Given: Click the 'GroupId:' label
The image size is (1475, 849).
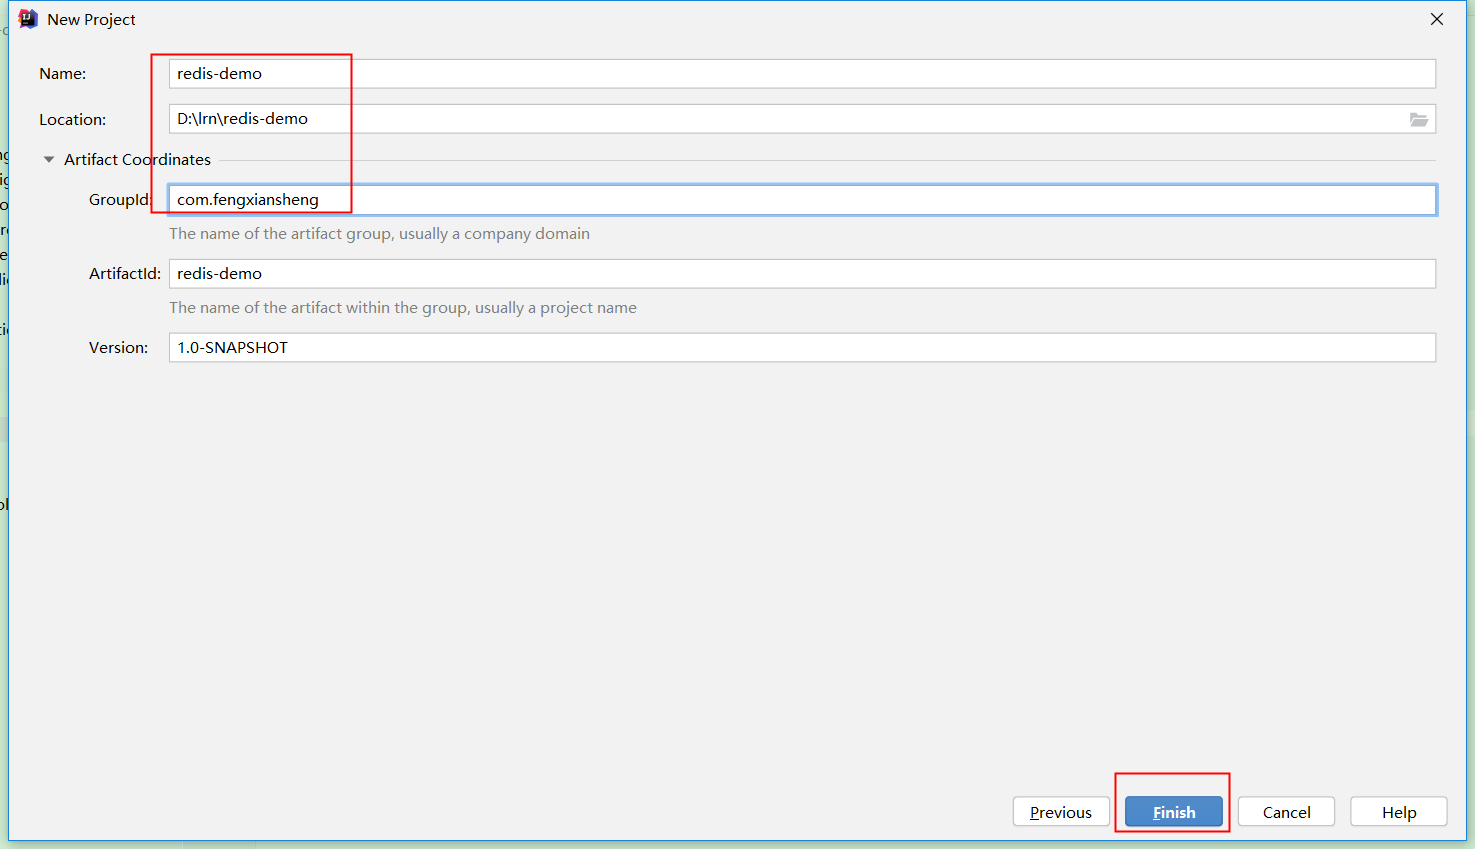Looking at the screenshot, I should tap(120, 200).
